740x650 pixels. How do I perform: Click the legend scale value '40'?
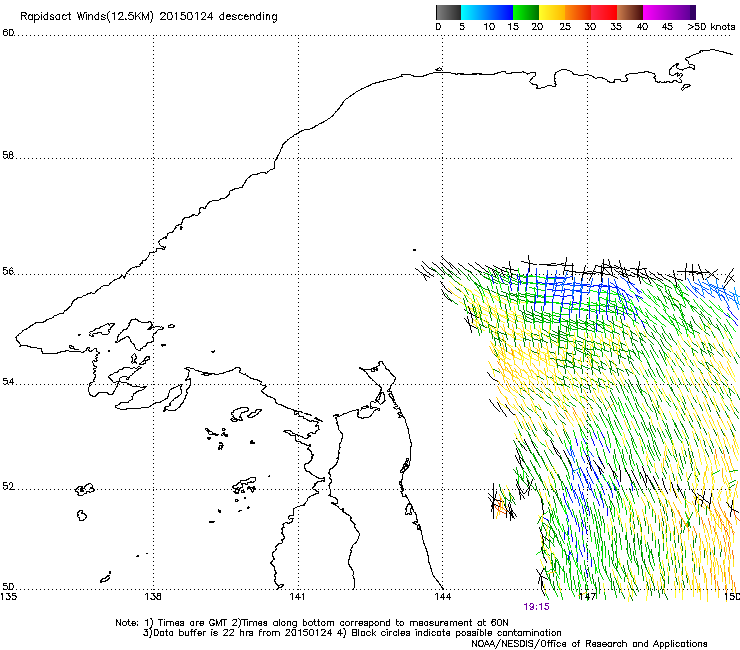click(x=642, y=27)
